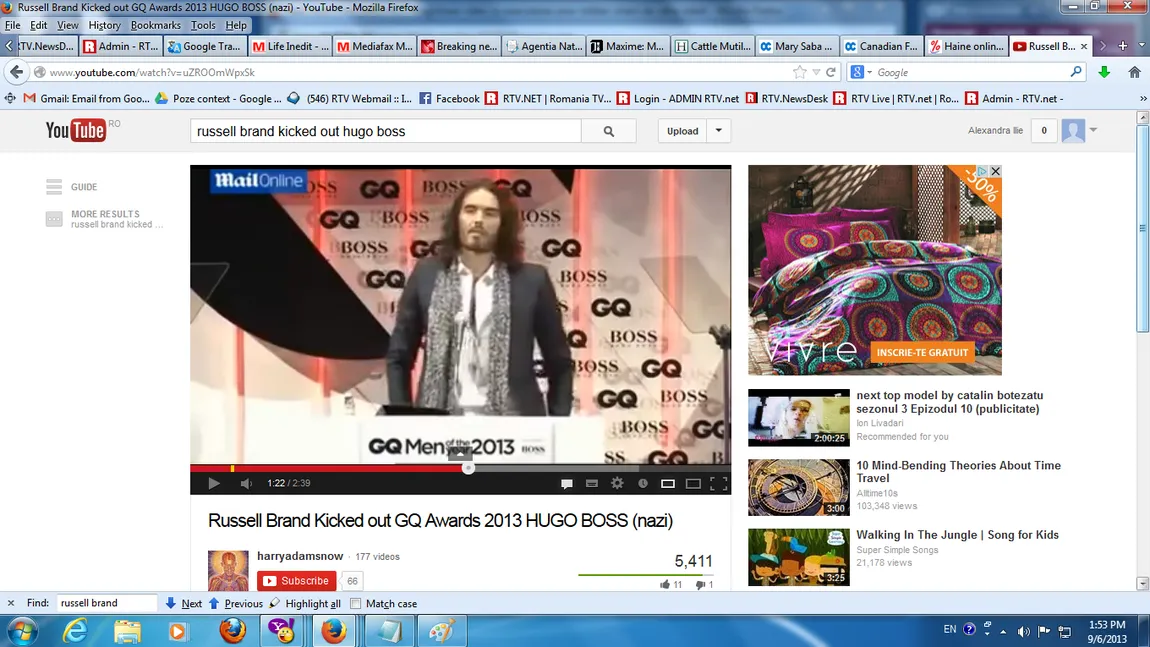Open a new tab

[x=1123, y=45]
